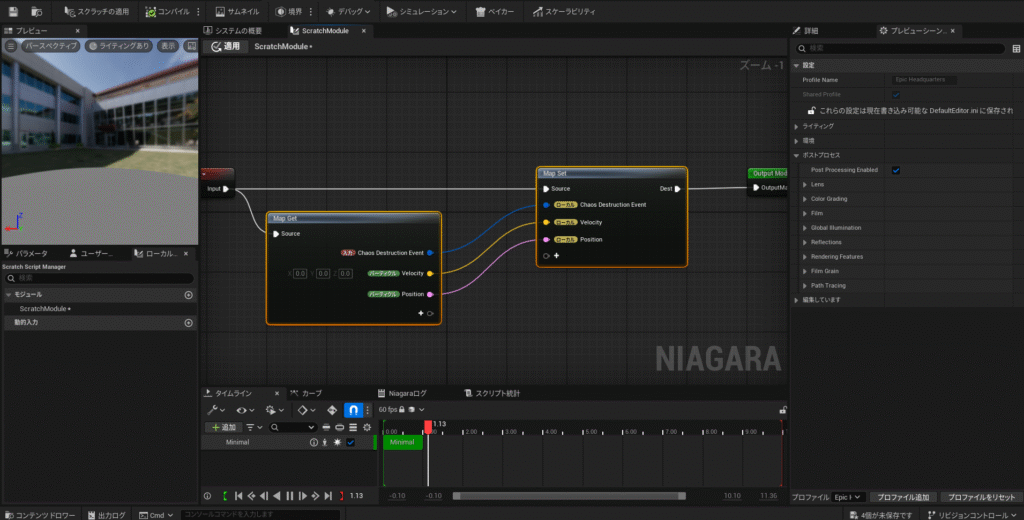Toggle auto-key diamond icon
The width and height of the screenshot is (1024, 520).
click(332, 410)
